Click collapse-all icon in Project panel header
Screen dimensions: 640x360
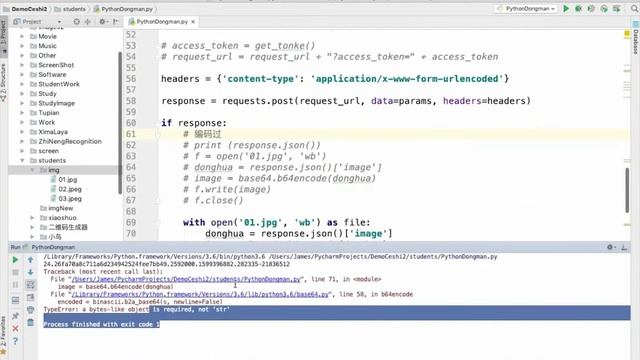tap(87, 22)
